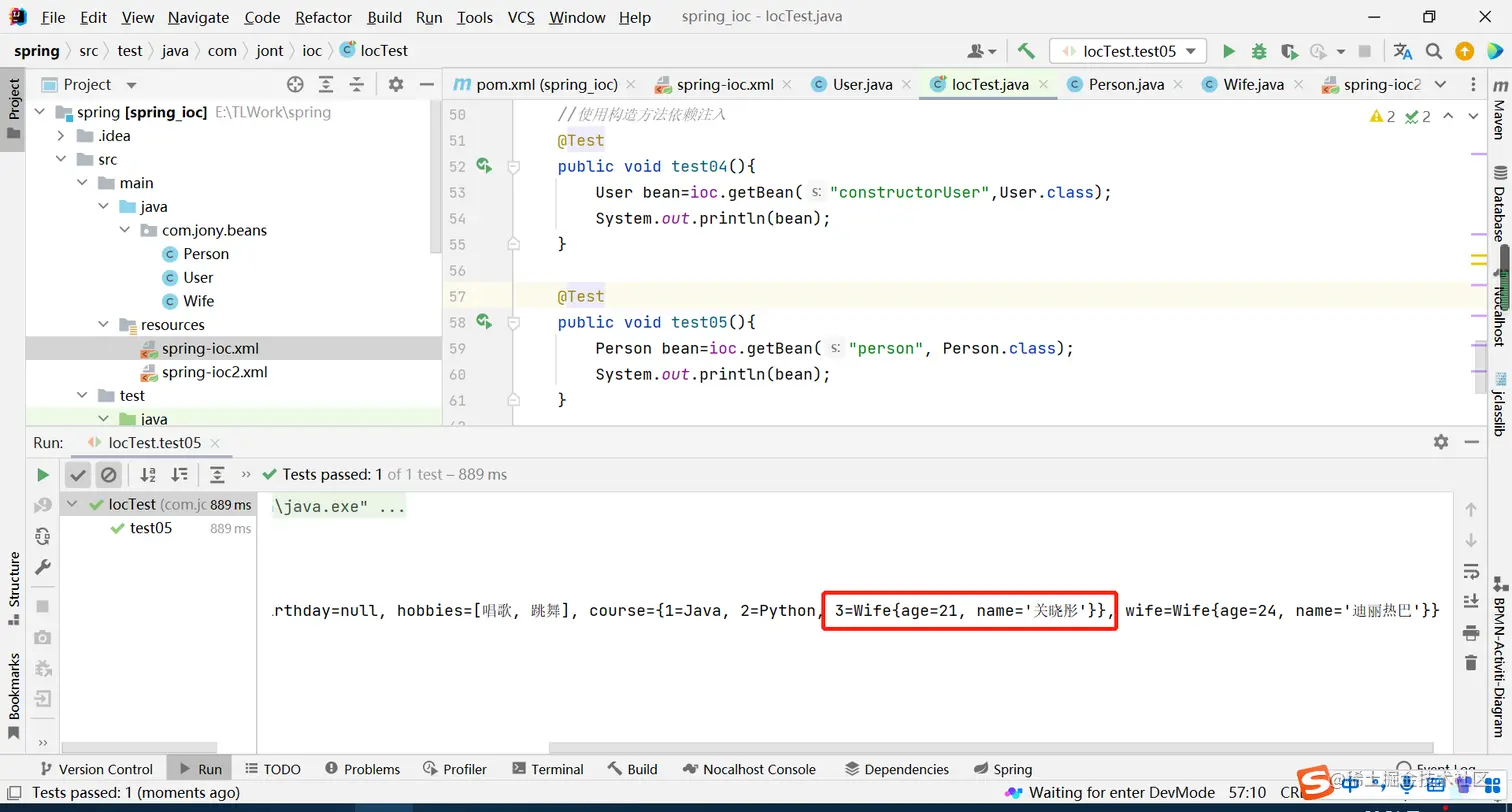
Task: Collapse the com.jony.beans package
Action: coord(125,231)
